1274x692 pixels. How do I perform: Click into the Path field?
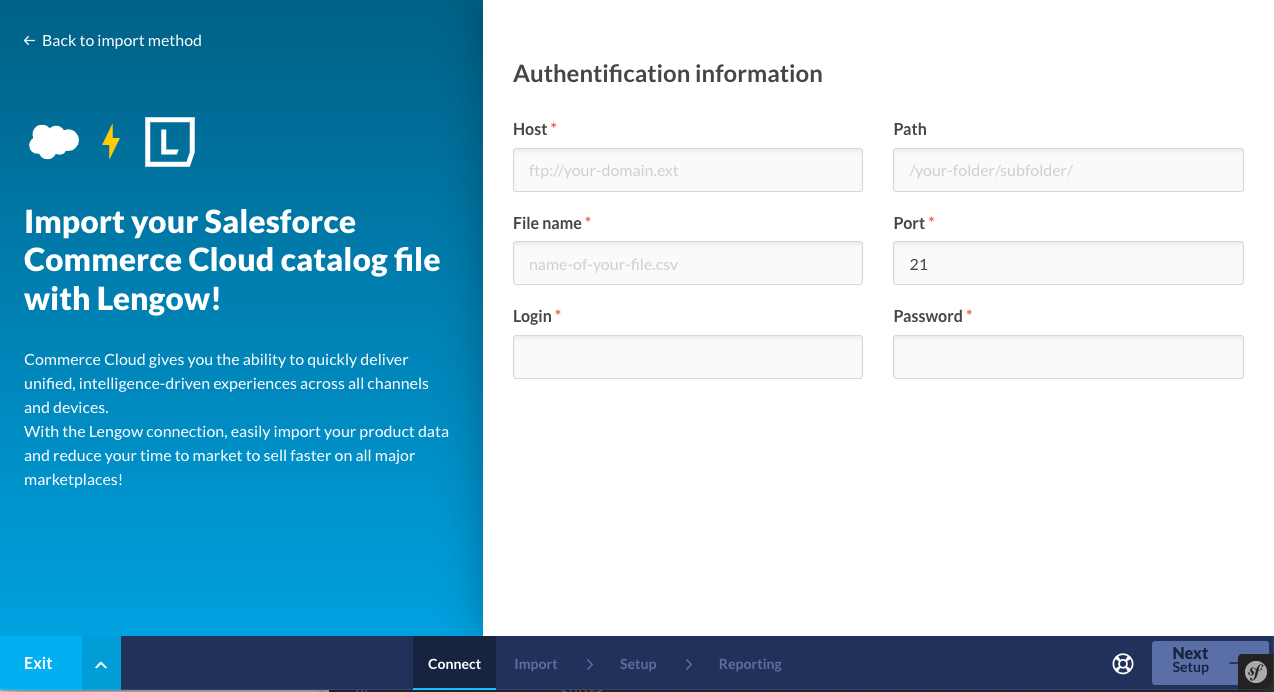coord(1068,170)
